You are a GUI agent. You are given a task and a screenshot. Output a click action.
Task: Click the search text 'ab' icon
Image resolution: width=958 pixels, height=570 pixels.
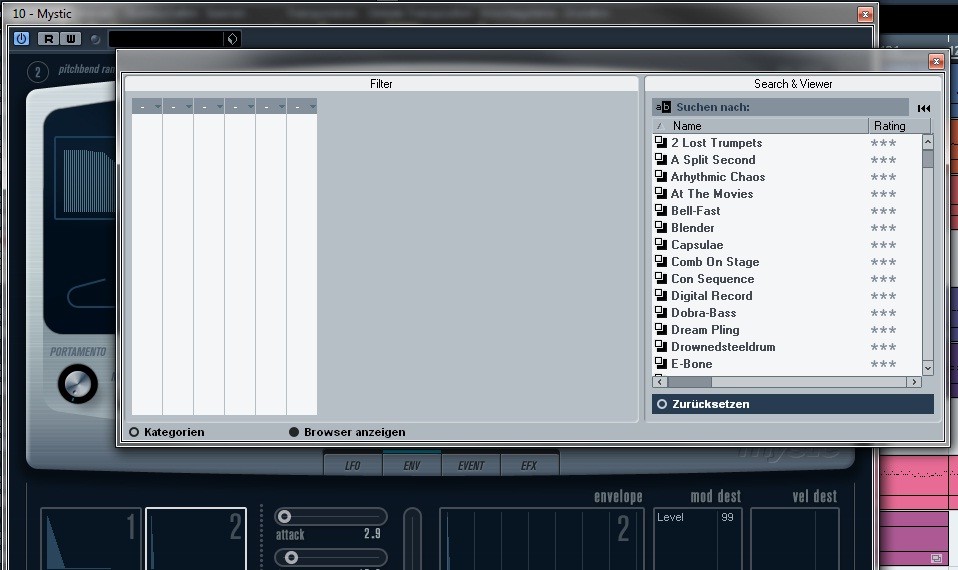662,107
